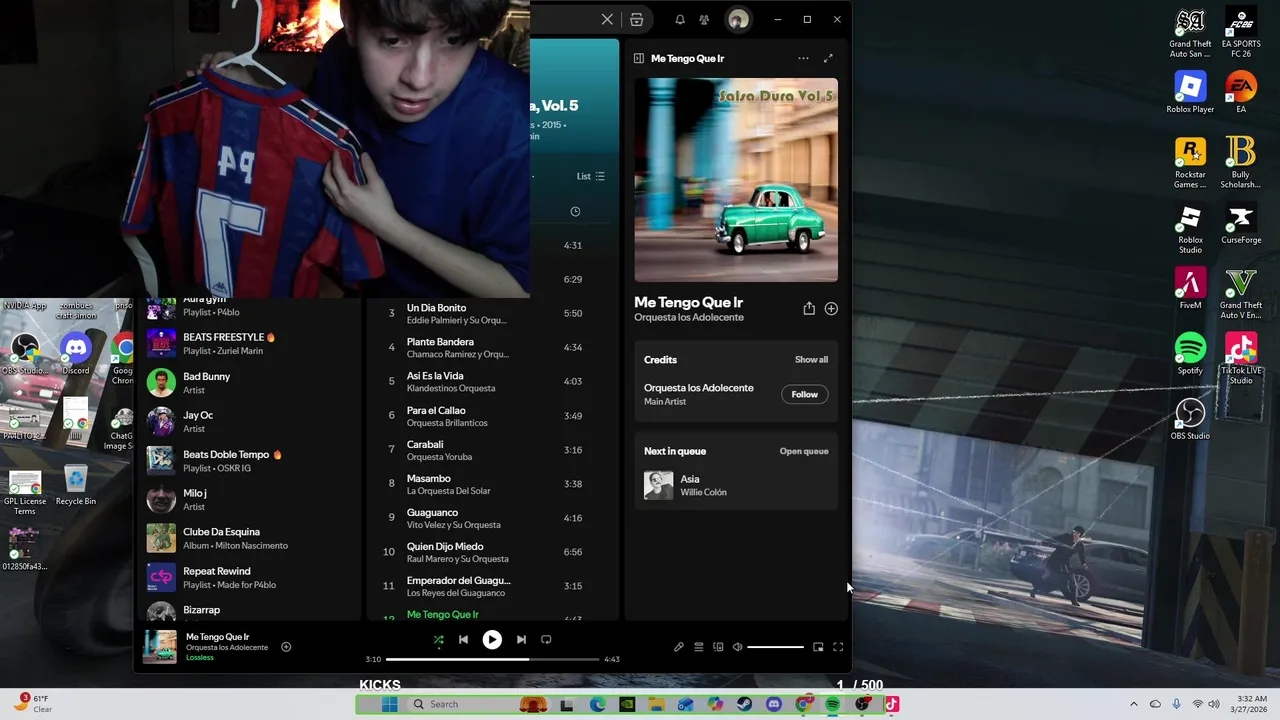Viewport: 1280px width, 720px height.
Task: Open Recycle Bin on desktop
Action: click(76, 485)
